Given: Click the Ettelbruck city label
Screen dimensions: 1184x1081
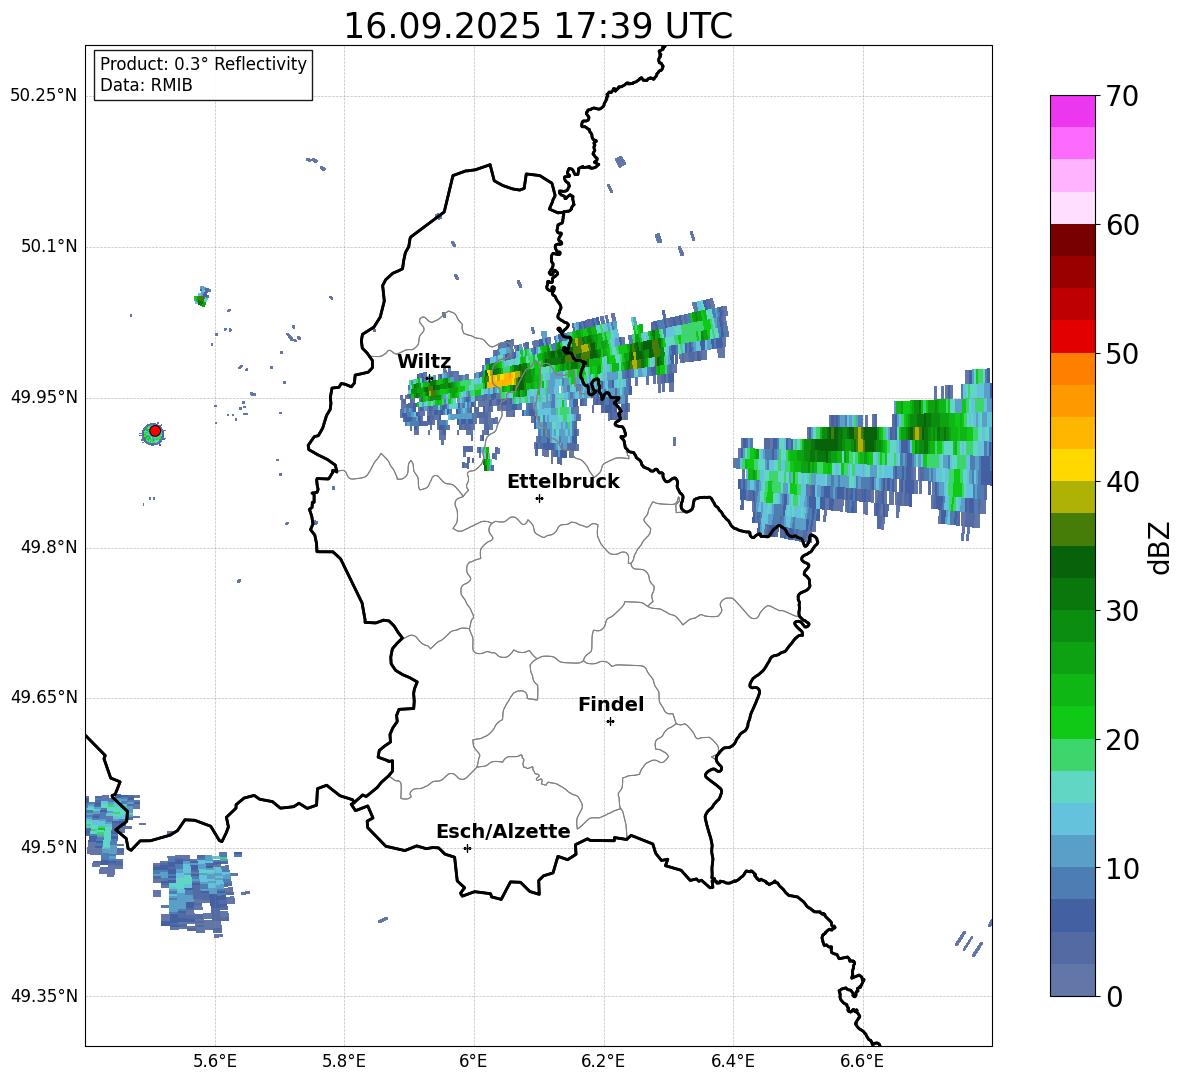Looking at the screenshot, I should [563, 482].
